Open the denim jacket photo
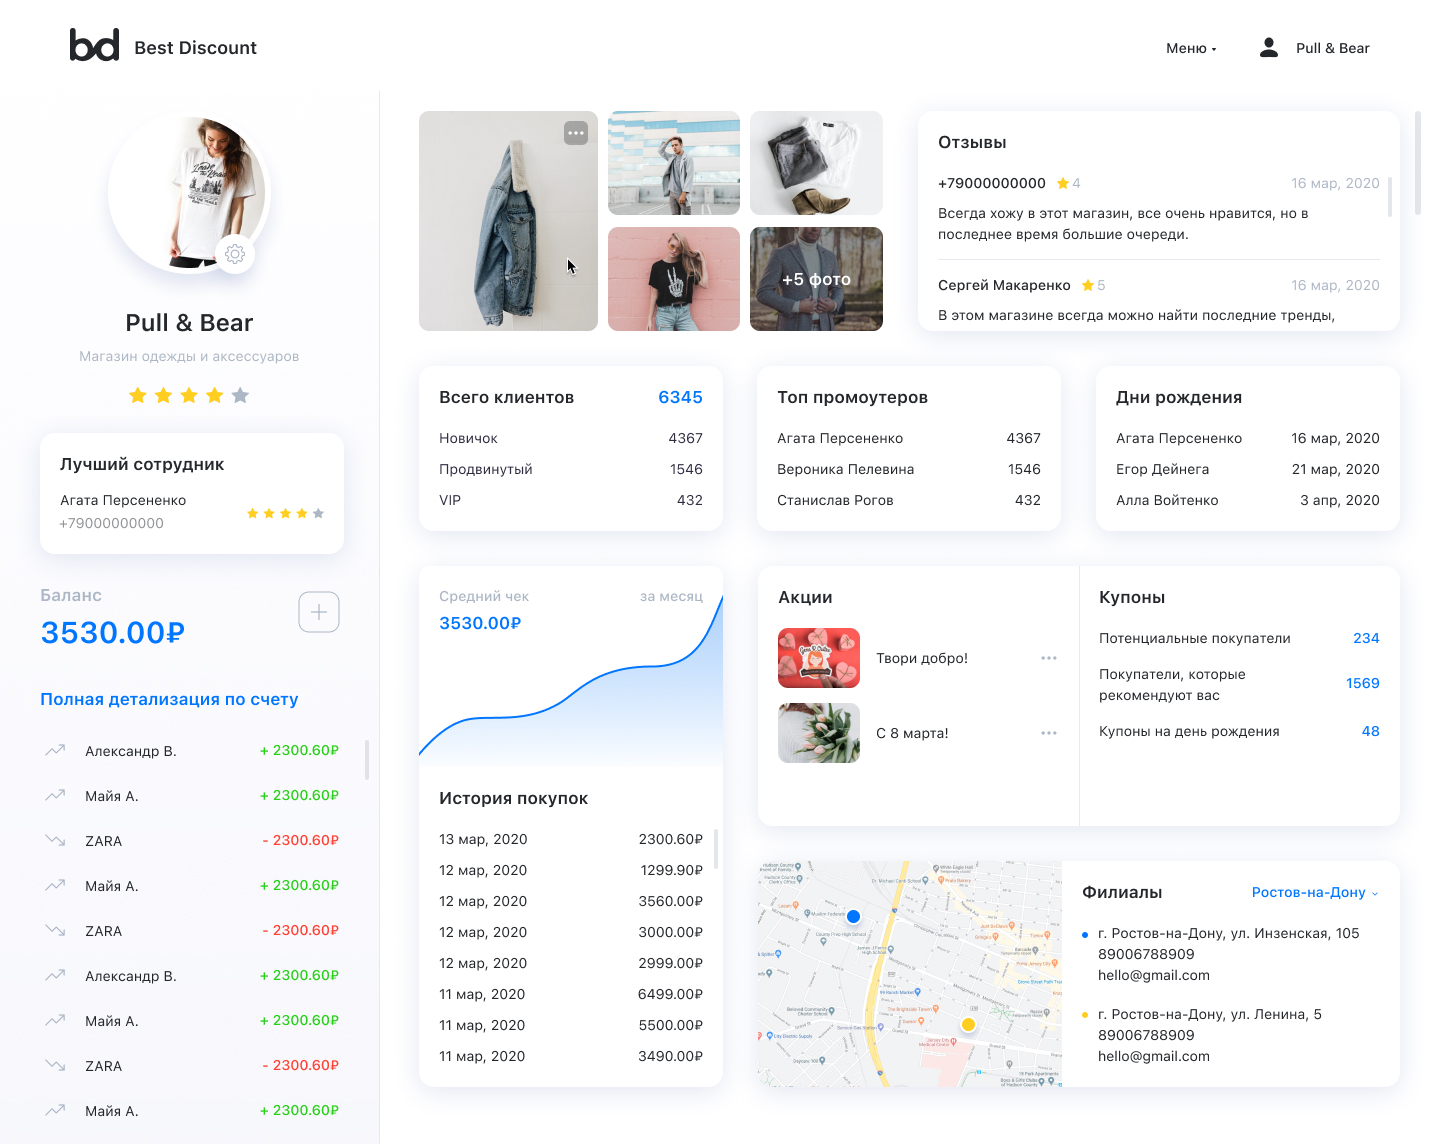Screen dimensions: 1440x1144 click(x=508, y=221)
